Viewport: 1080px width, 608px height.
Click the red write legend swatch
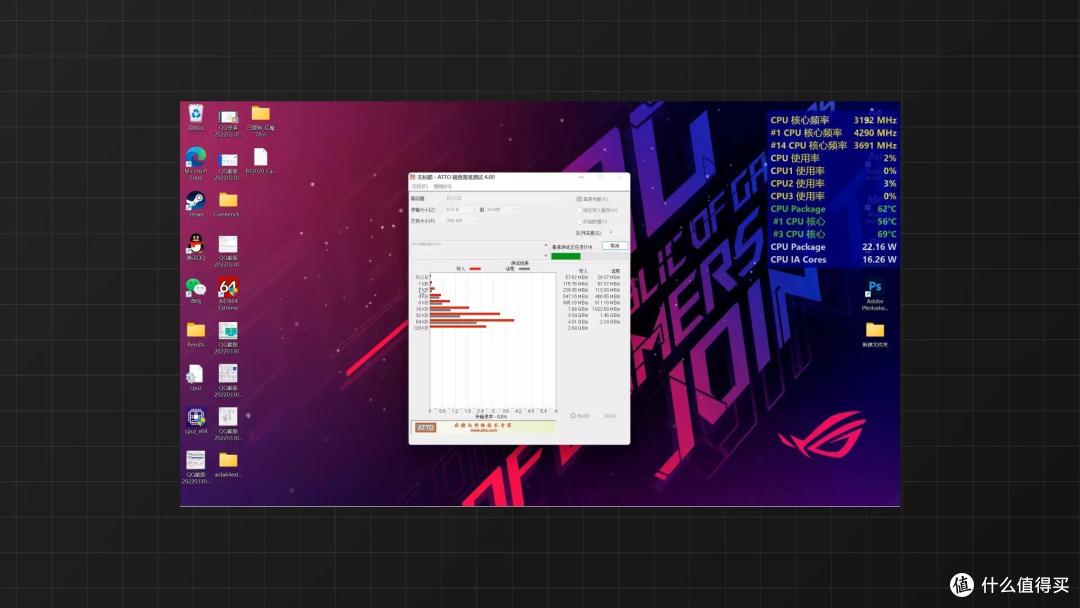coord(475,269)
